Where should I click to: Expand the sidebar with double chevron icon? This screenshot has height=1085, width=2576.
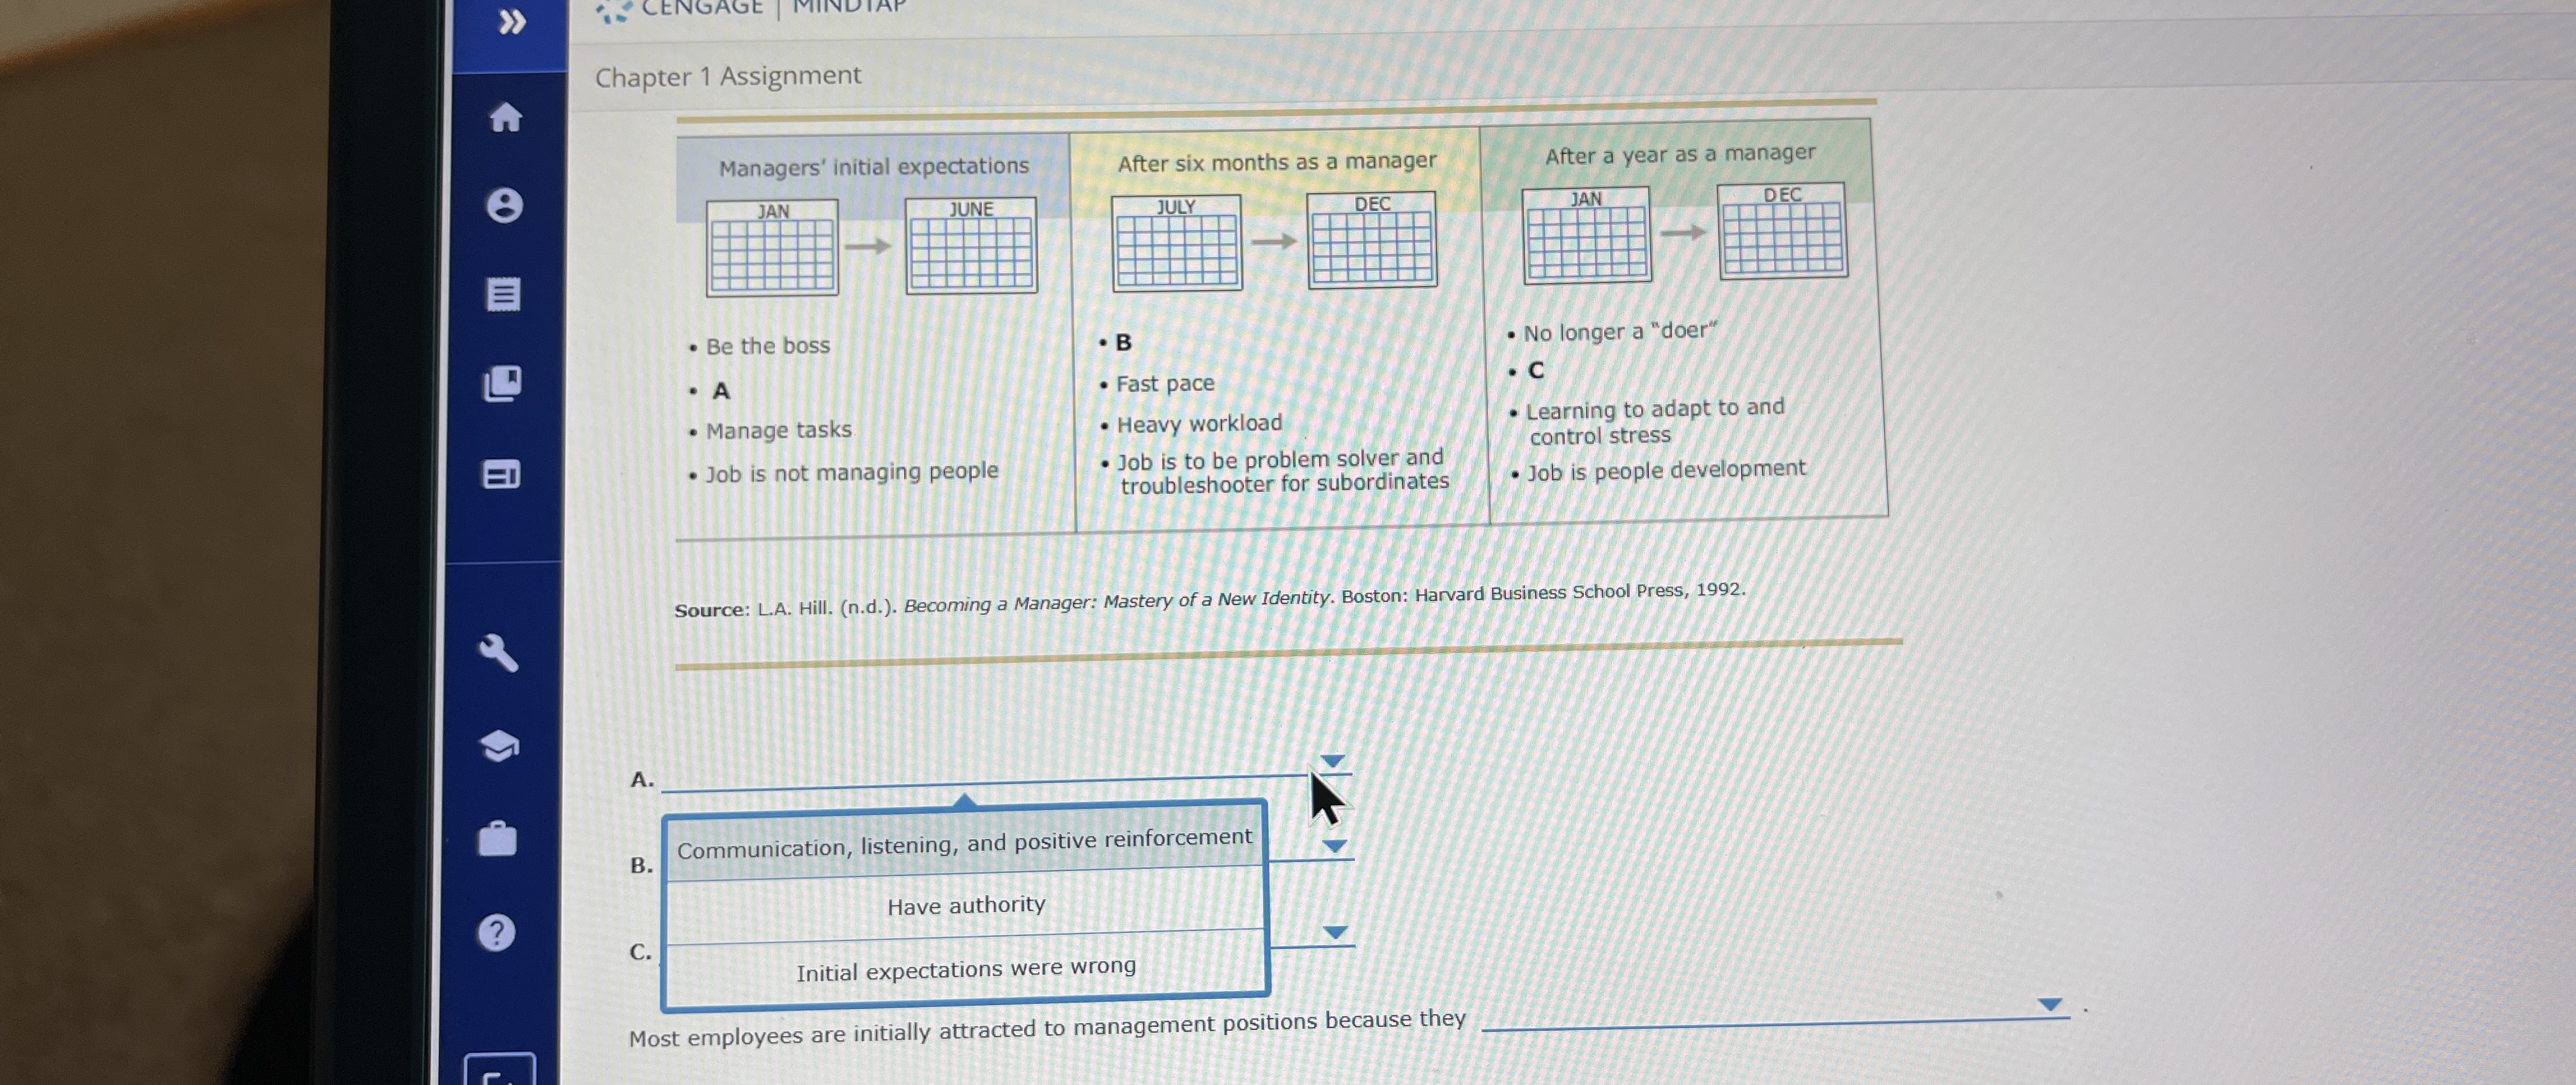[x=512, y=21]
